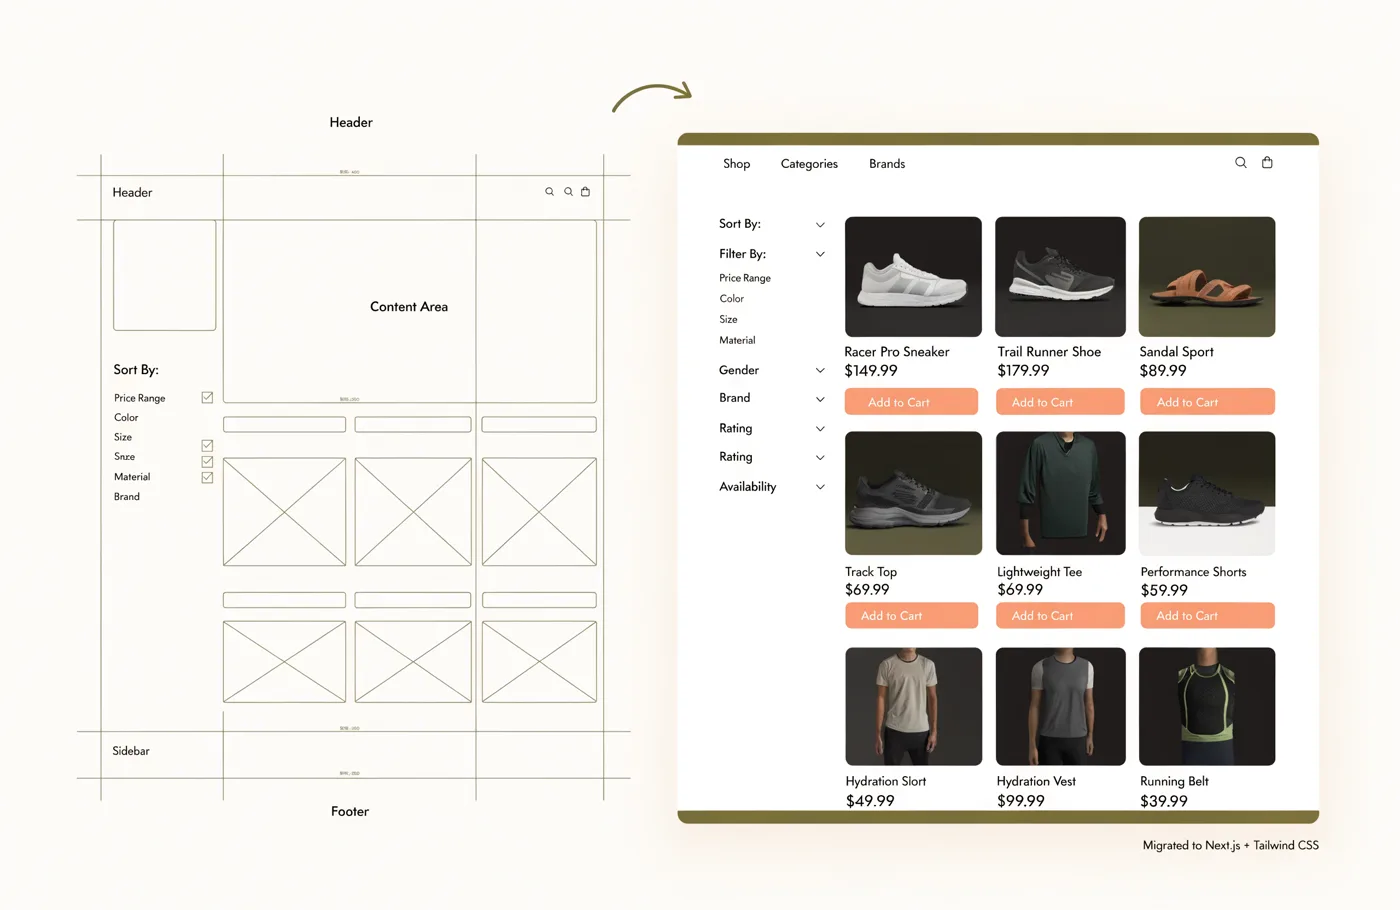Viewport: 1400px width, 910px height.
Task: Click the Filter By label
Action: pos(743,254)
